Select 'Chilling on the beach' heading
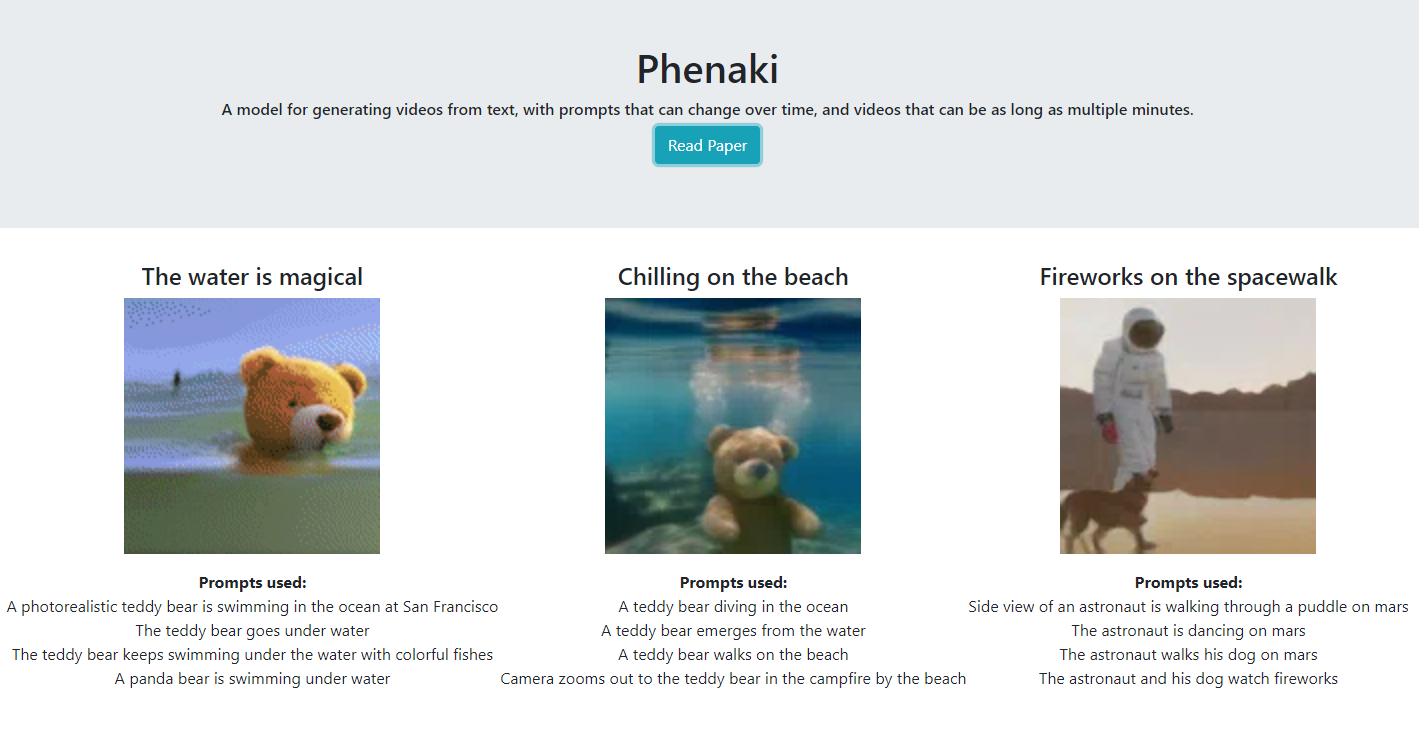This screenshot has width=1419, height=746. coord(733,277)
